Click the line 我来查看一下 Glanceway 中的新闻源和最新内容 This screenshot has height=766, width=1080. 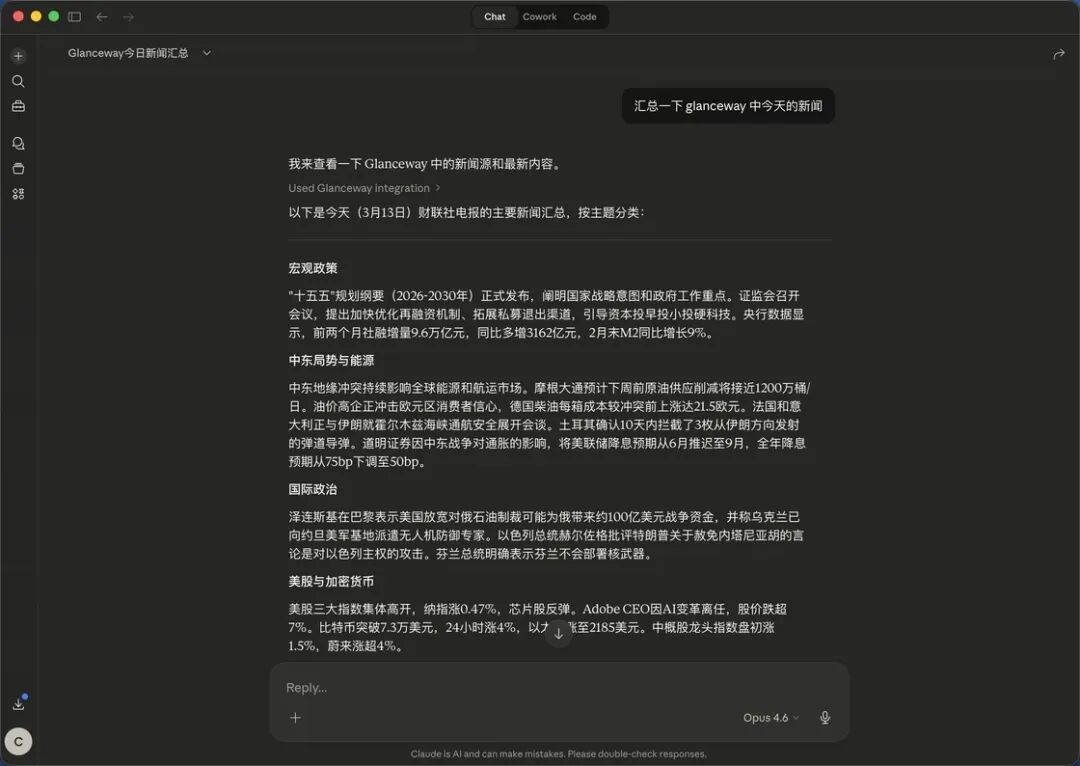click(424, 164)
